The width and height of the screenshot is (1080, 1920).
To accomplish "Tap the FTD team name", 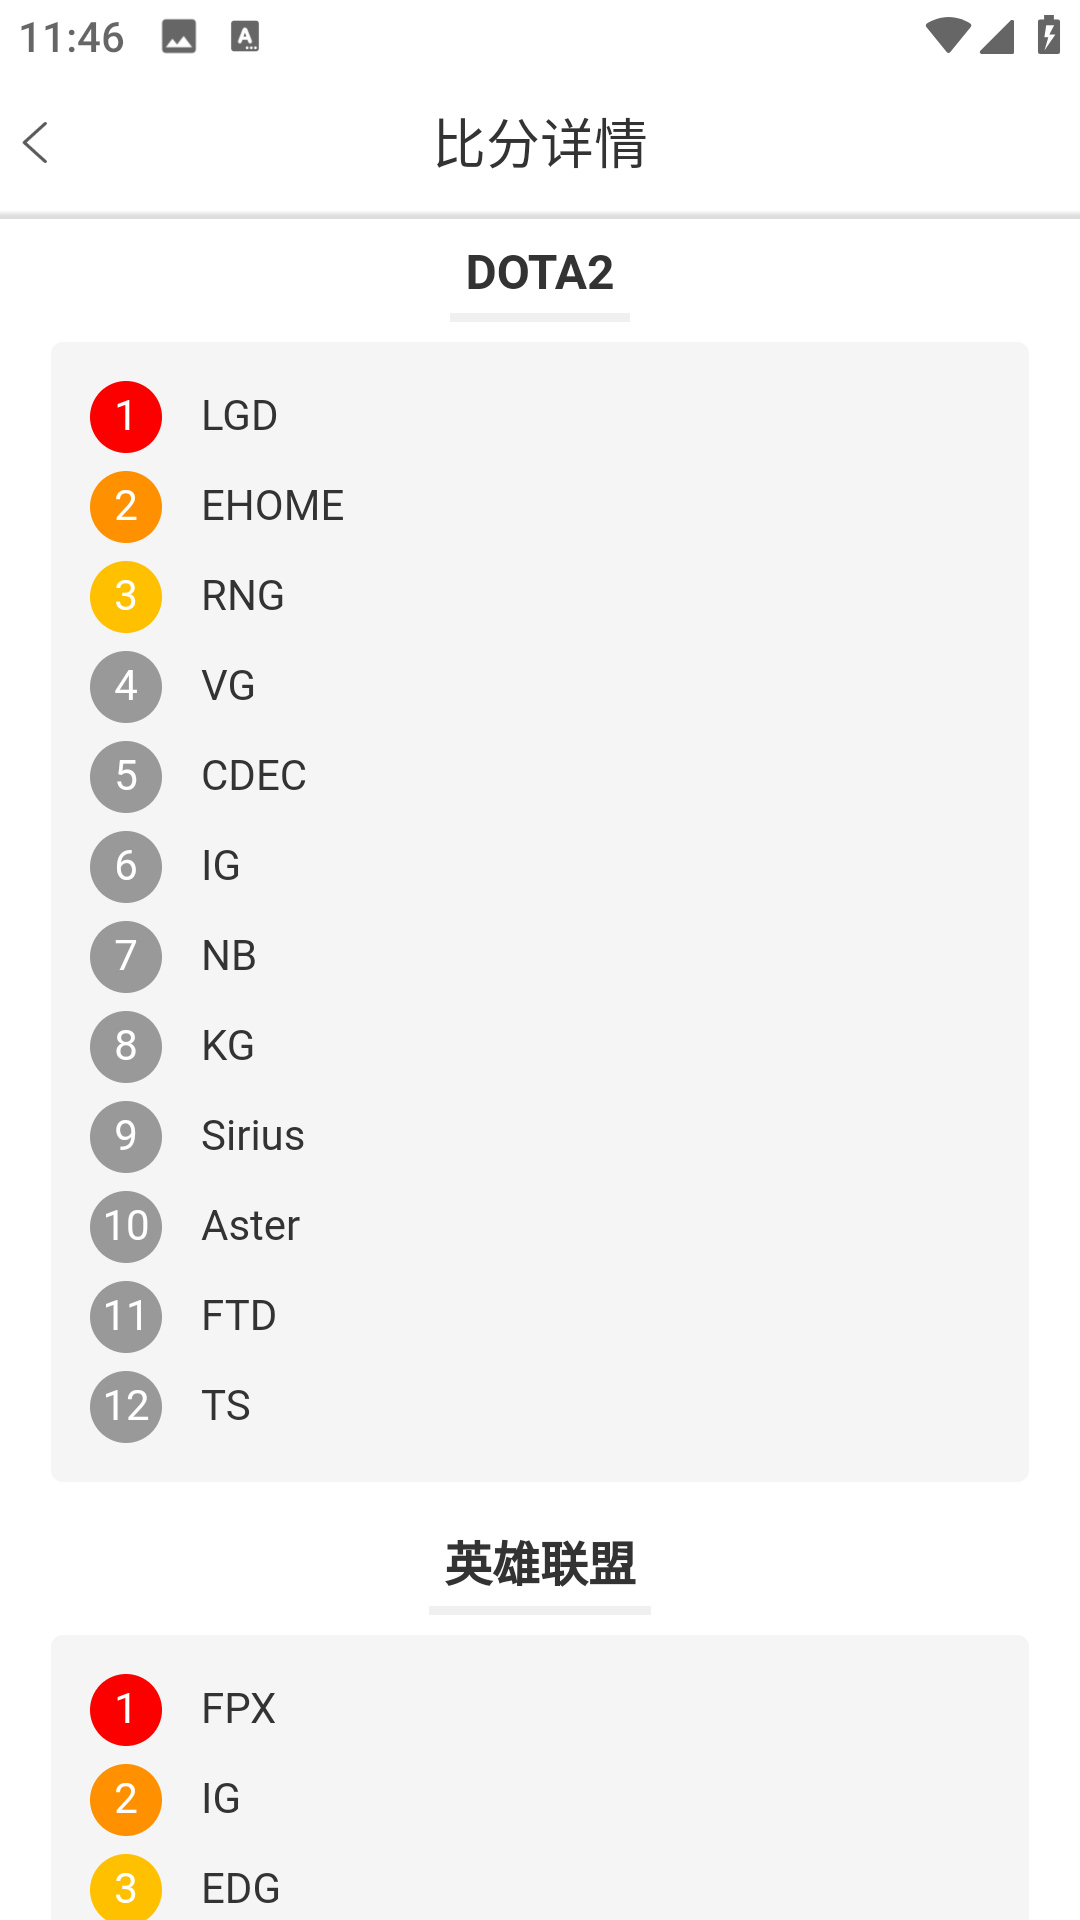I will coord(239,1316).
